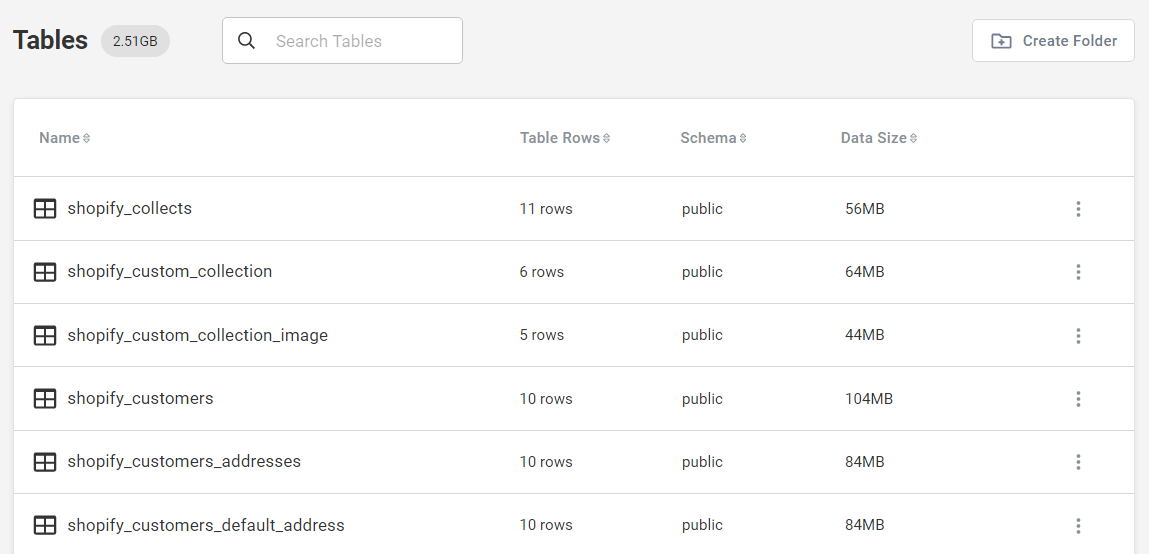Click the '6 rows' cell
This screenshot has width=1149, height=554.
tap(542, 272)
